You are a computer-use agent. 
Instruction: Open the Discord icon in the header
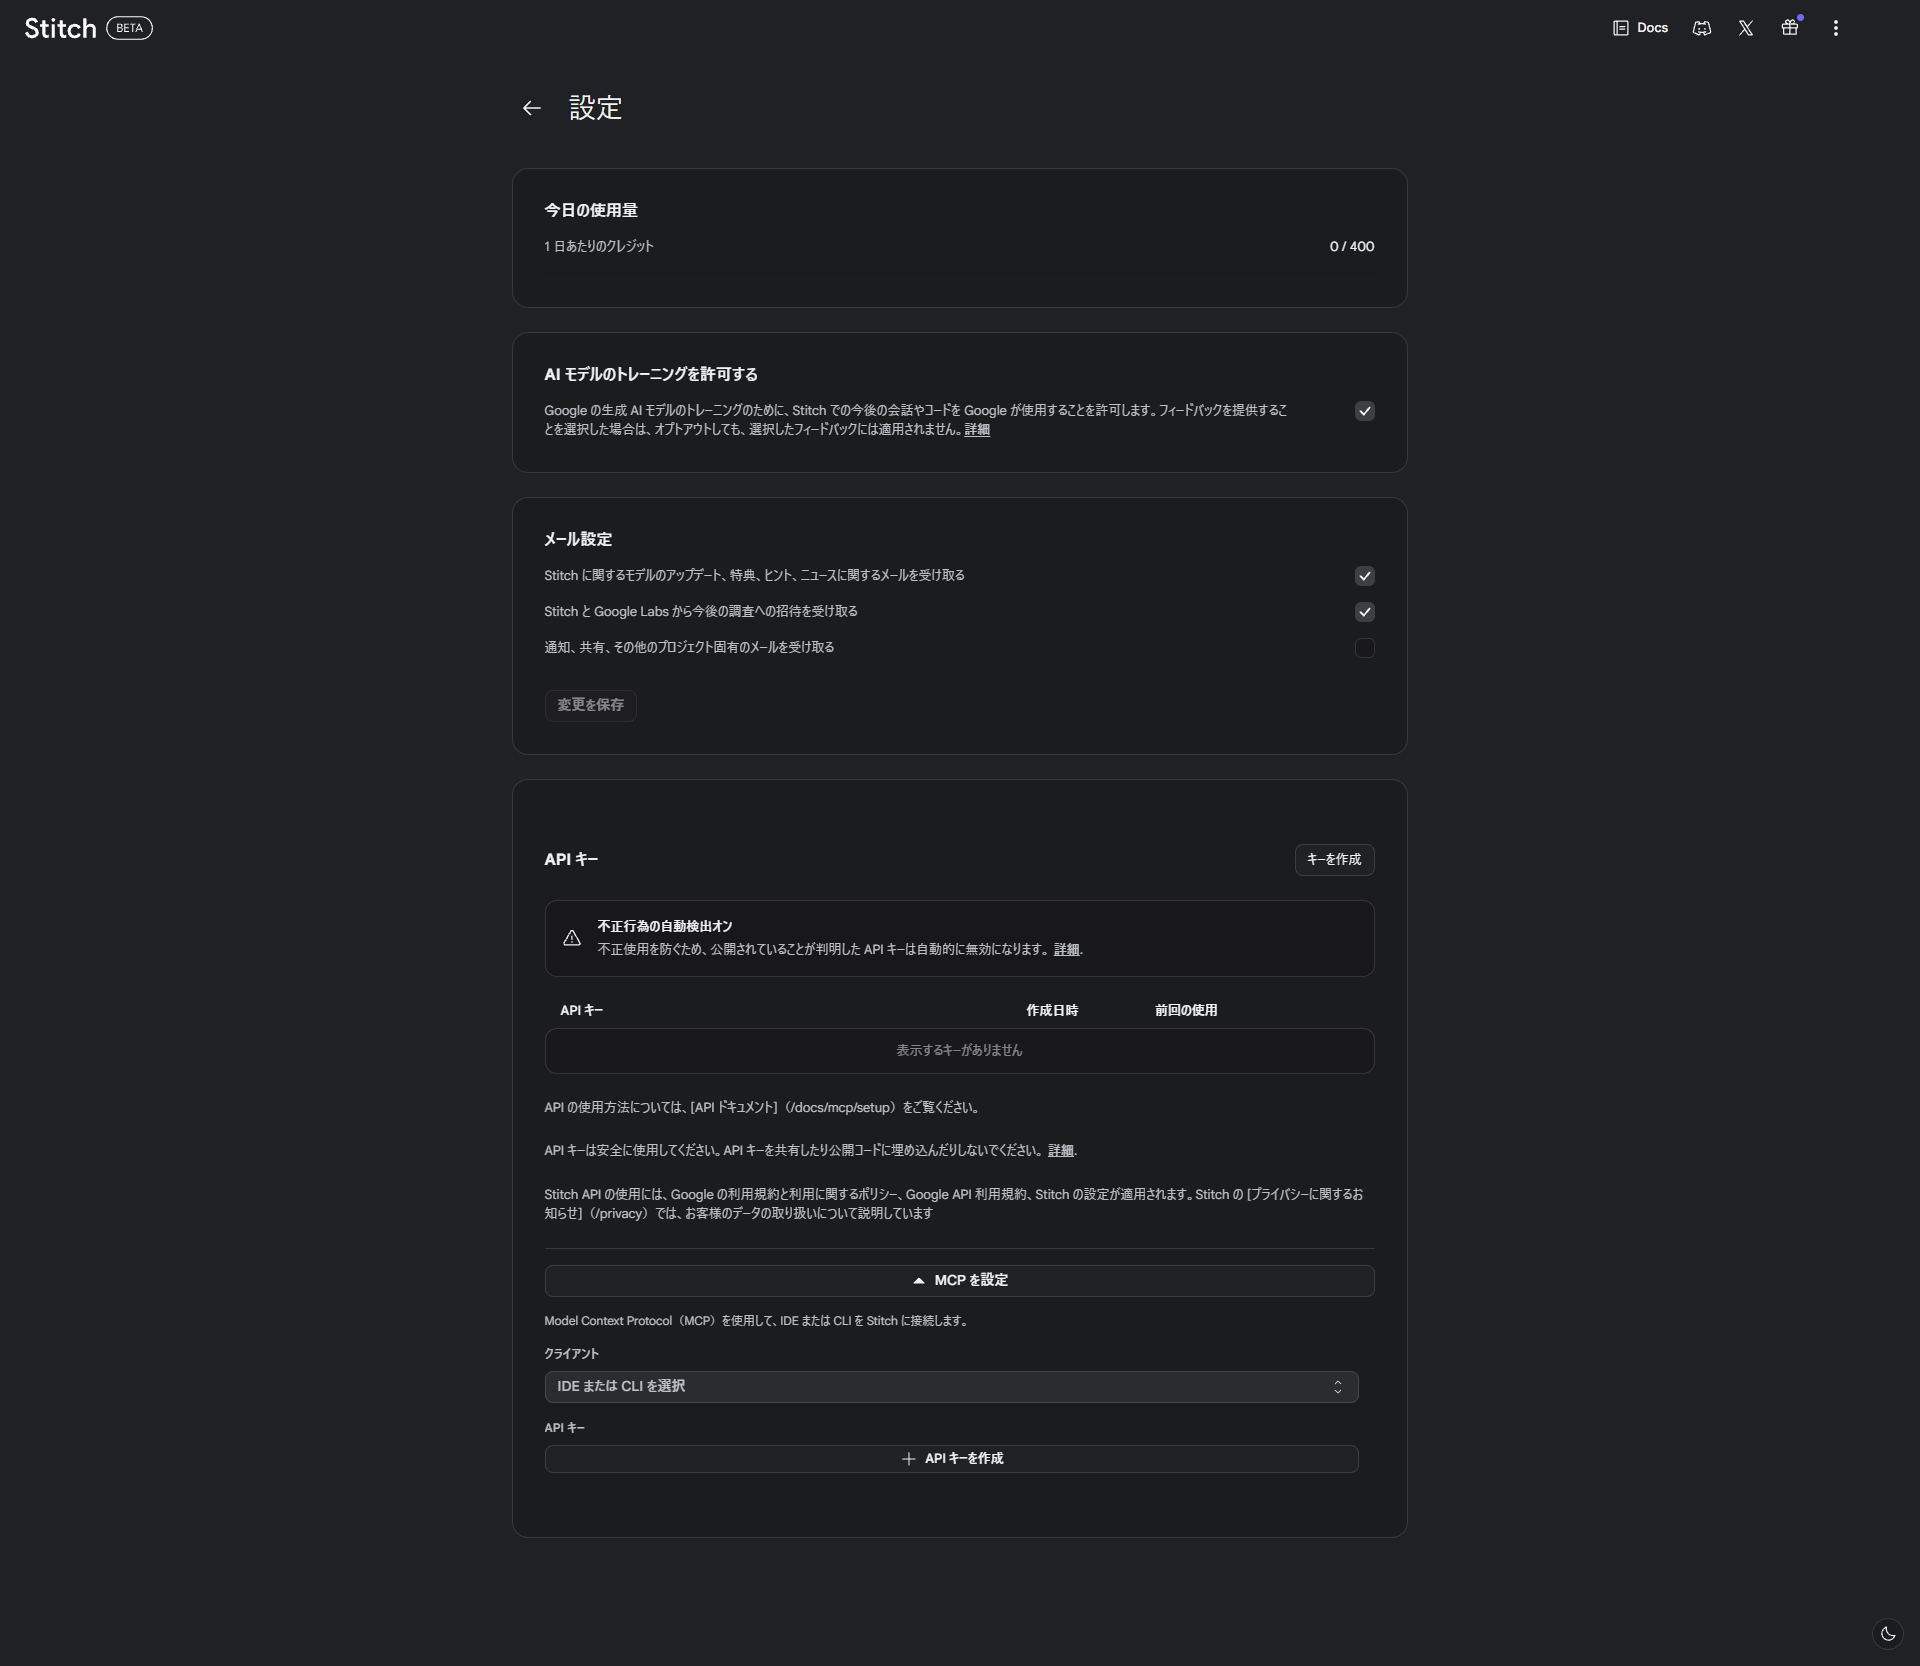1701,28
